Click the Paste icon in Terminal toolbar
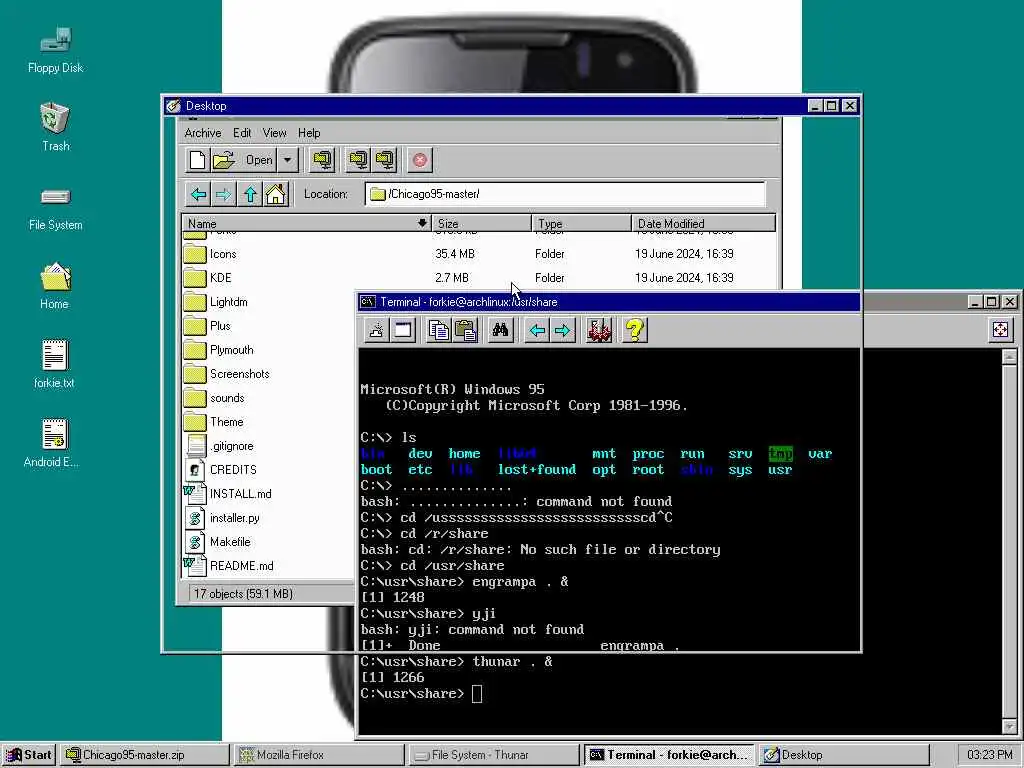 (465, 330)
